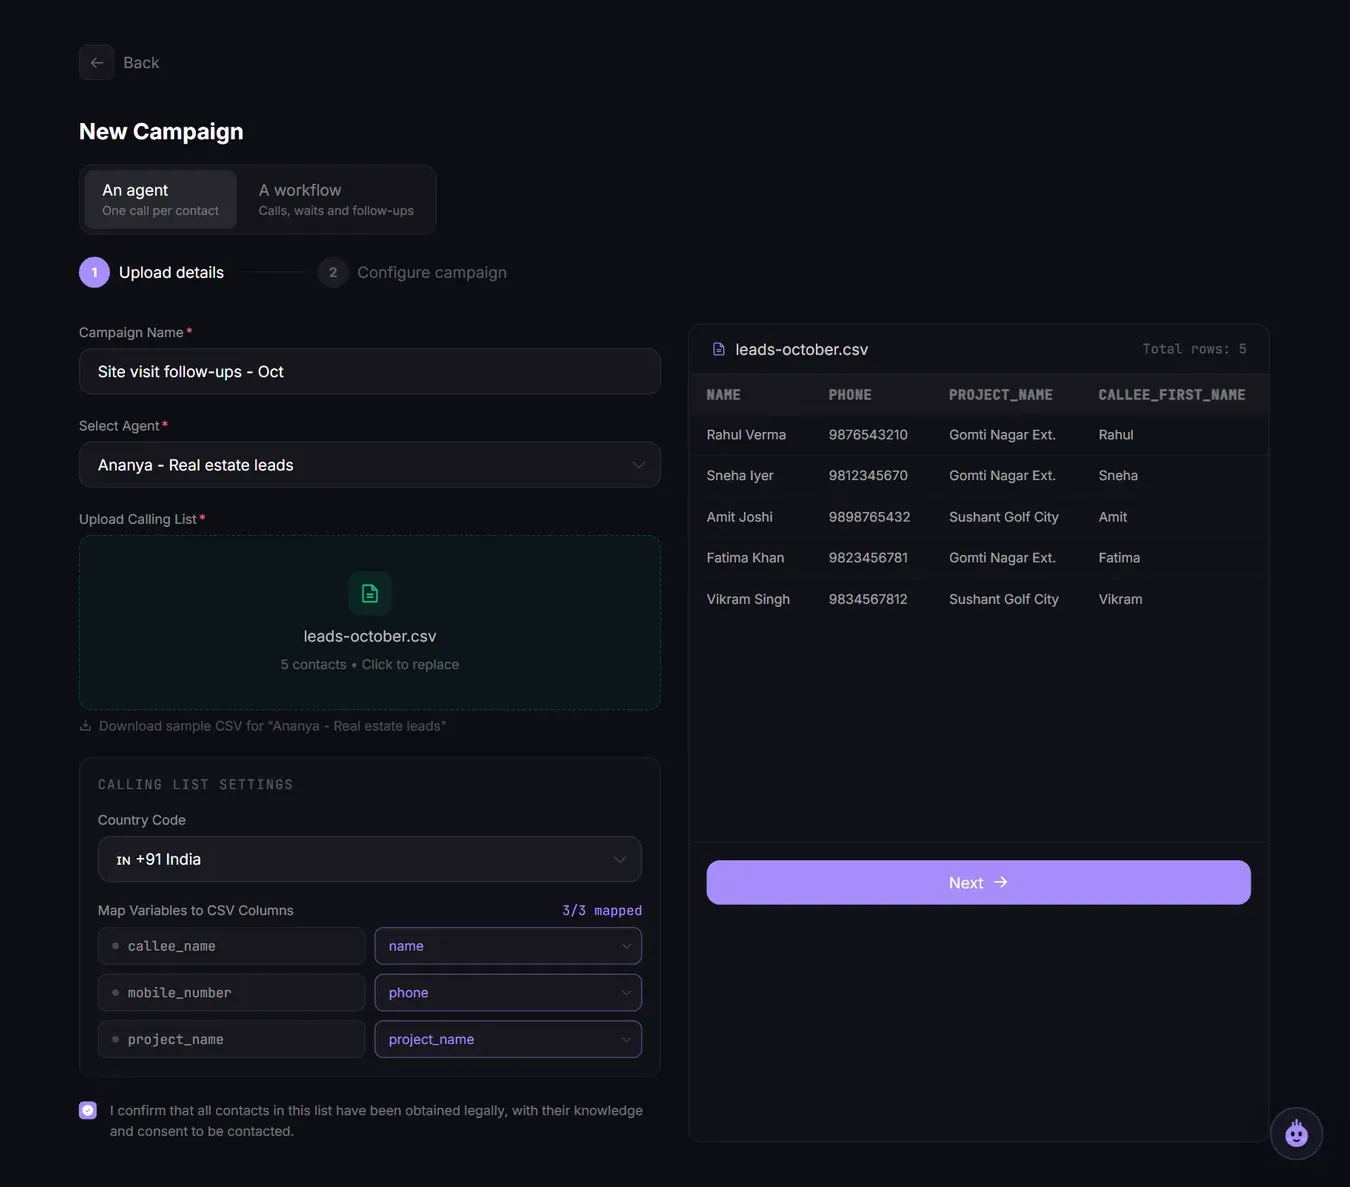Open the Country Code dropdown
Image resolution: width=1350 pixels, height=1187 pixels.
click(x=370, y=859)
